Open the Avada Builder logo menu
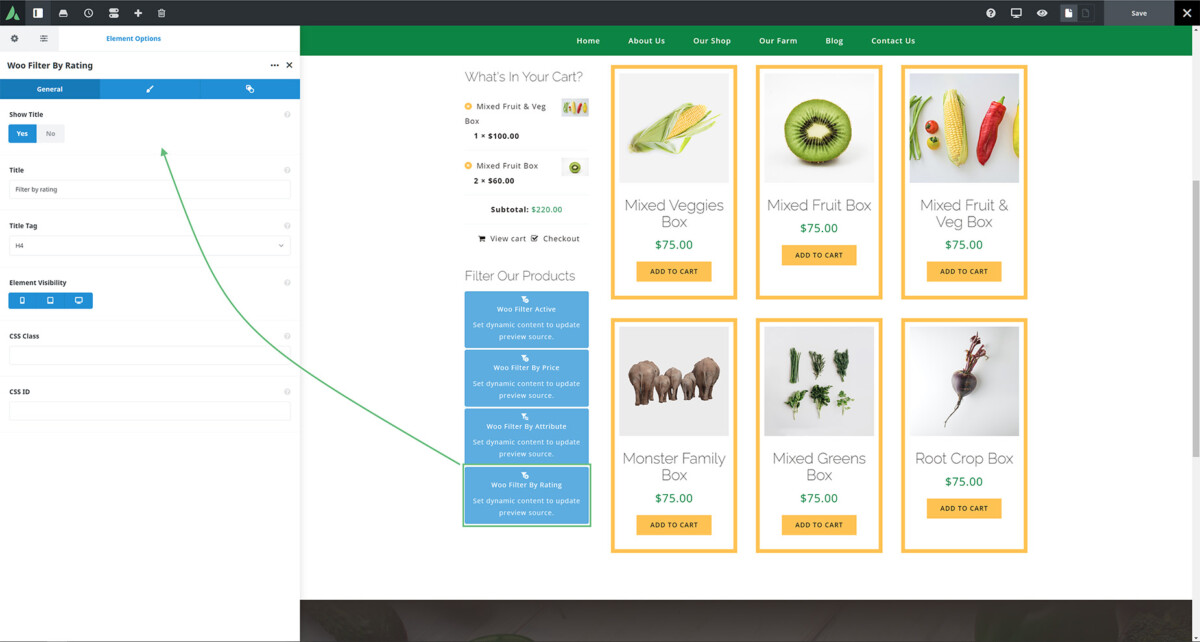This screenshot has width=1200, height=642. (13, 13)
